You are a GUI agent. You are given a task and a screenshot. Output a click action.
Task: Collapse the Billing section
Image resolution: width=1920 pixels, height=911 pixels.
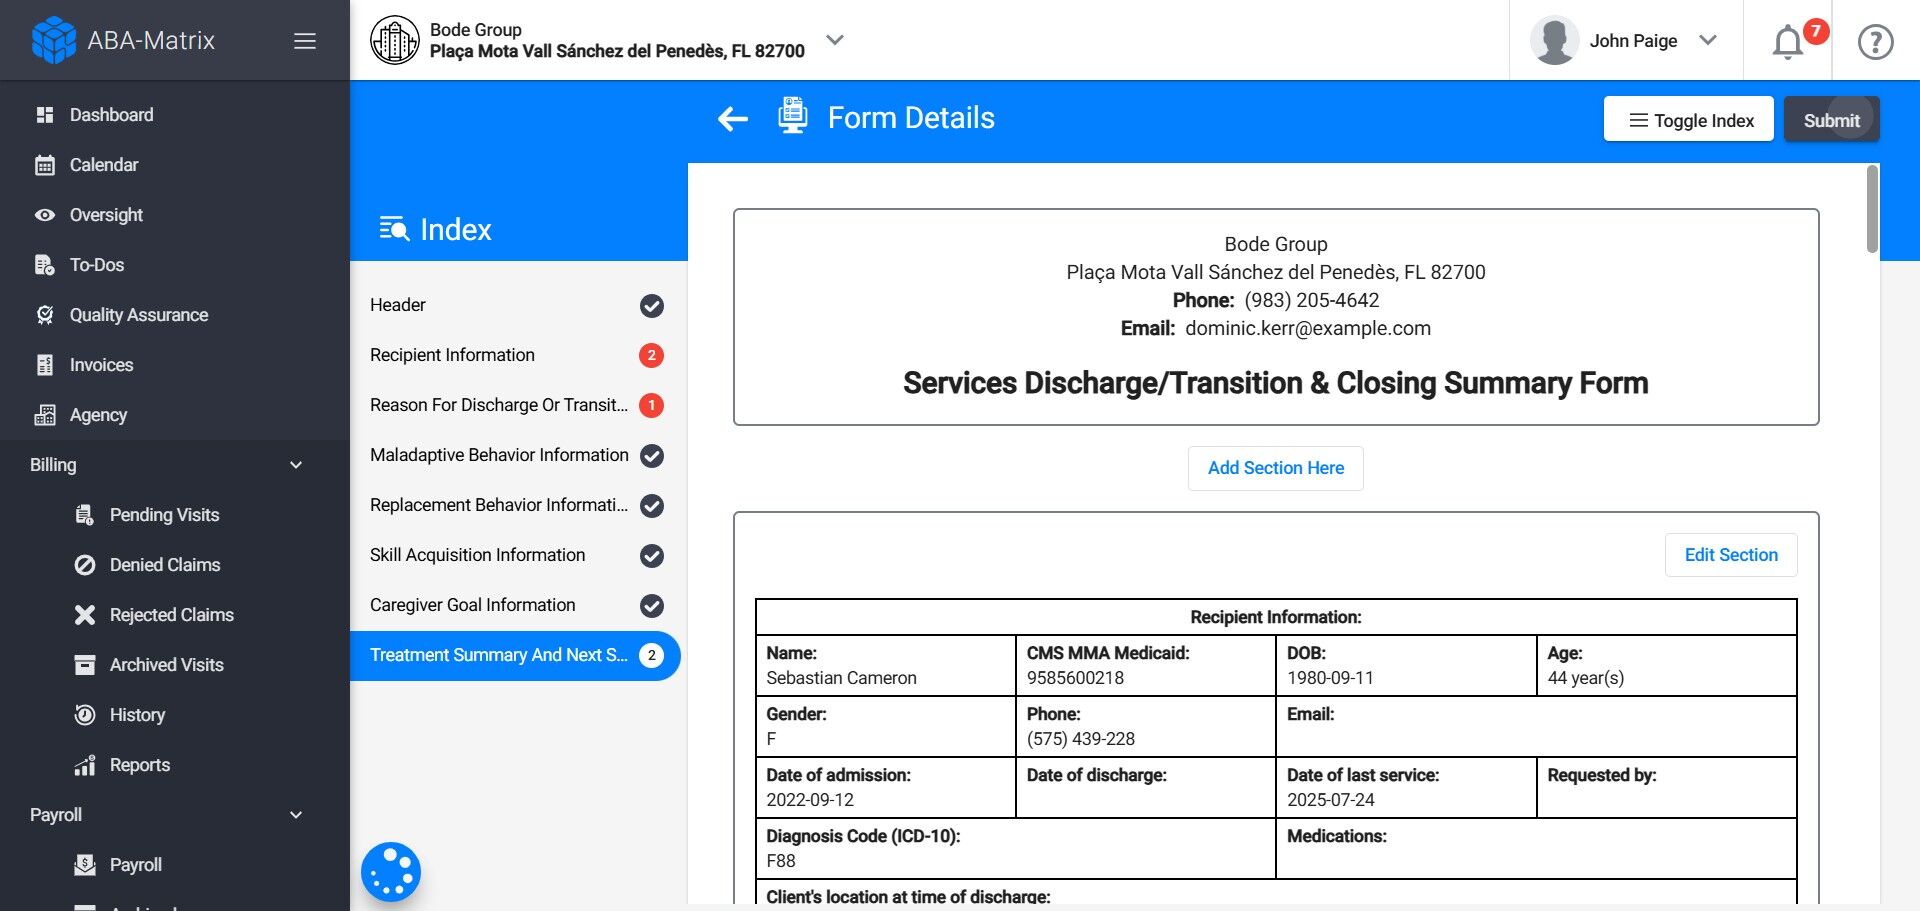[x=296, y=465]
